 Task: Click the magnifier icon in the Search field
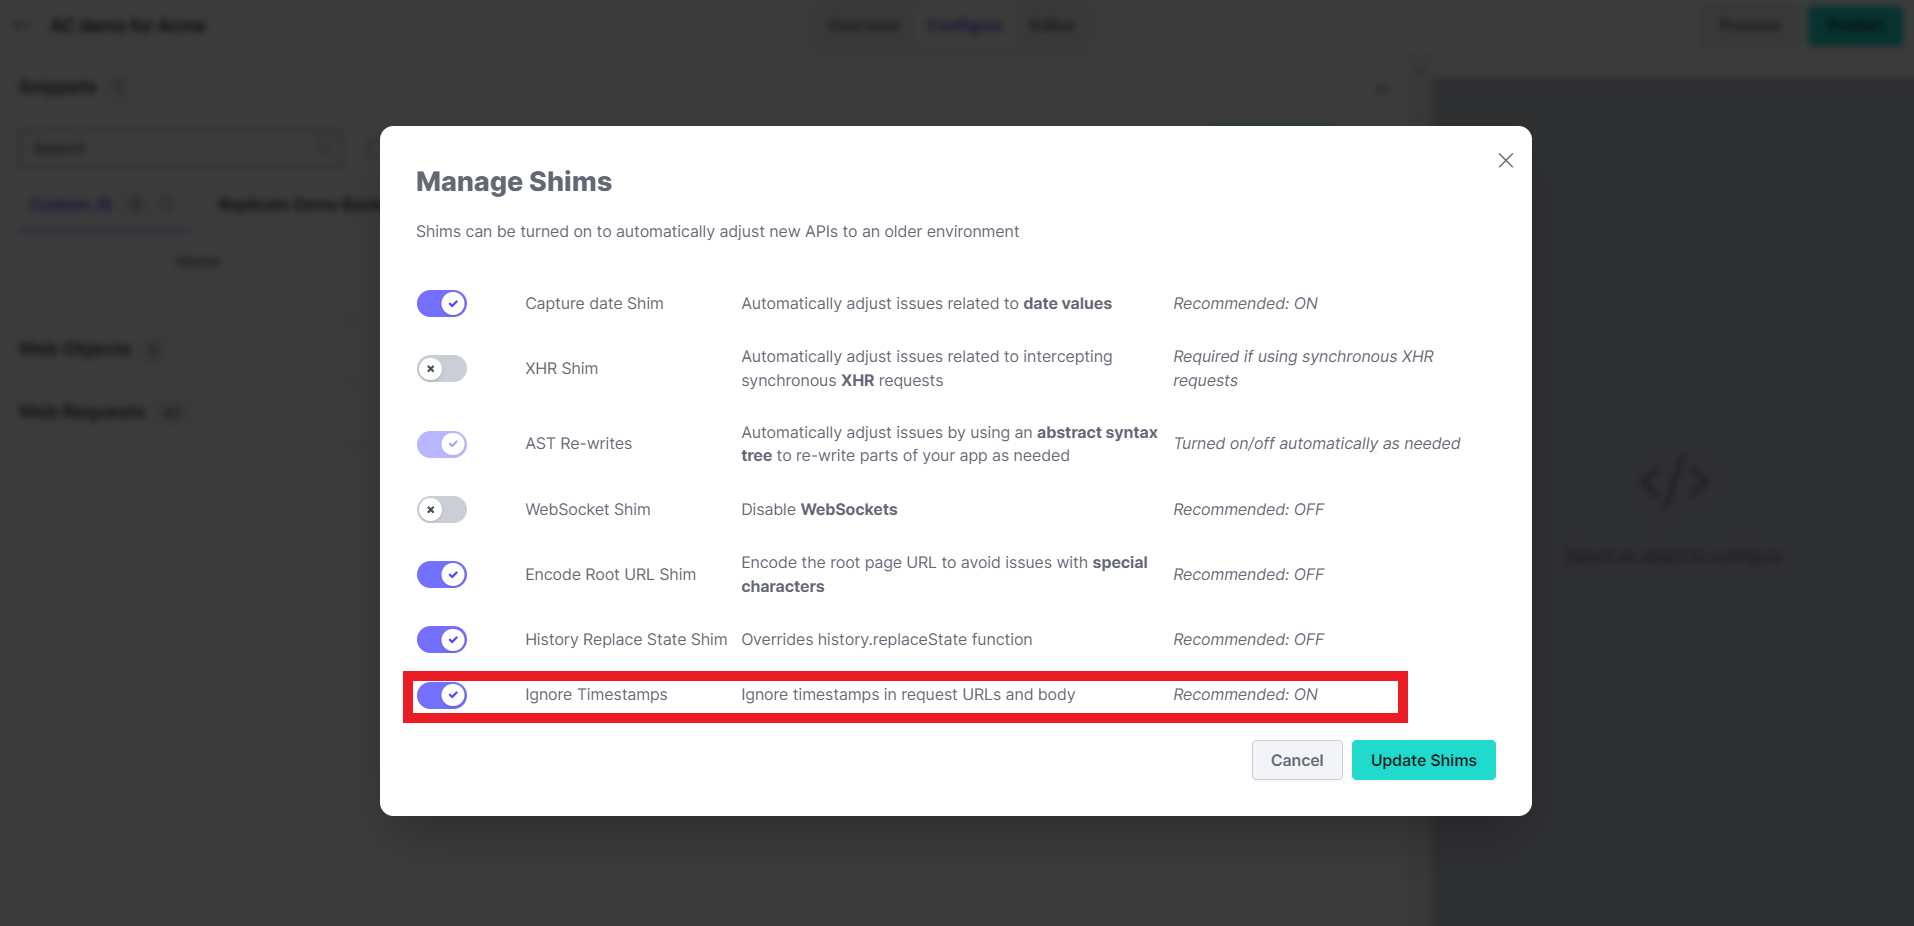click(322, 148)
